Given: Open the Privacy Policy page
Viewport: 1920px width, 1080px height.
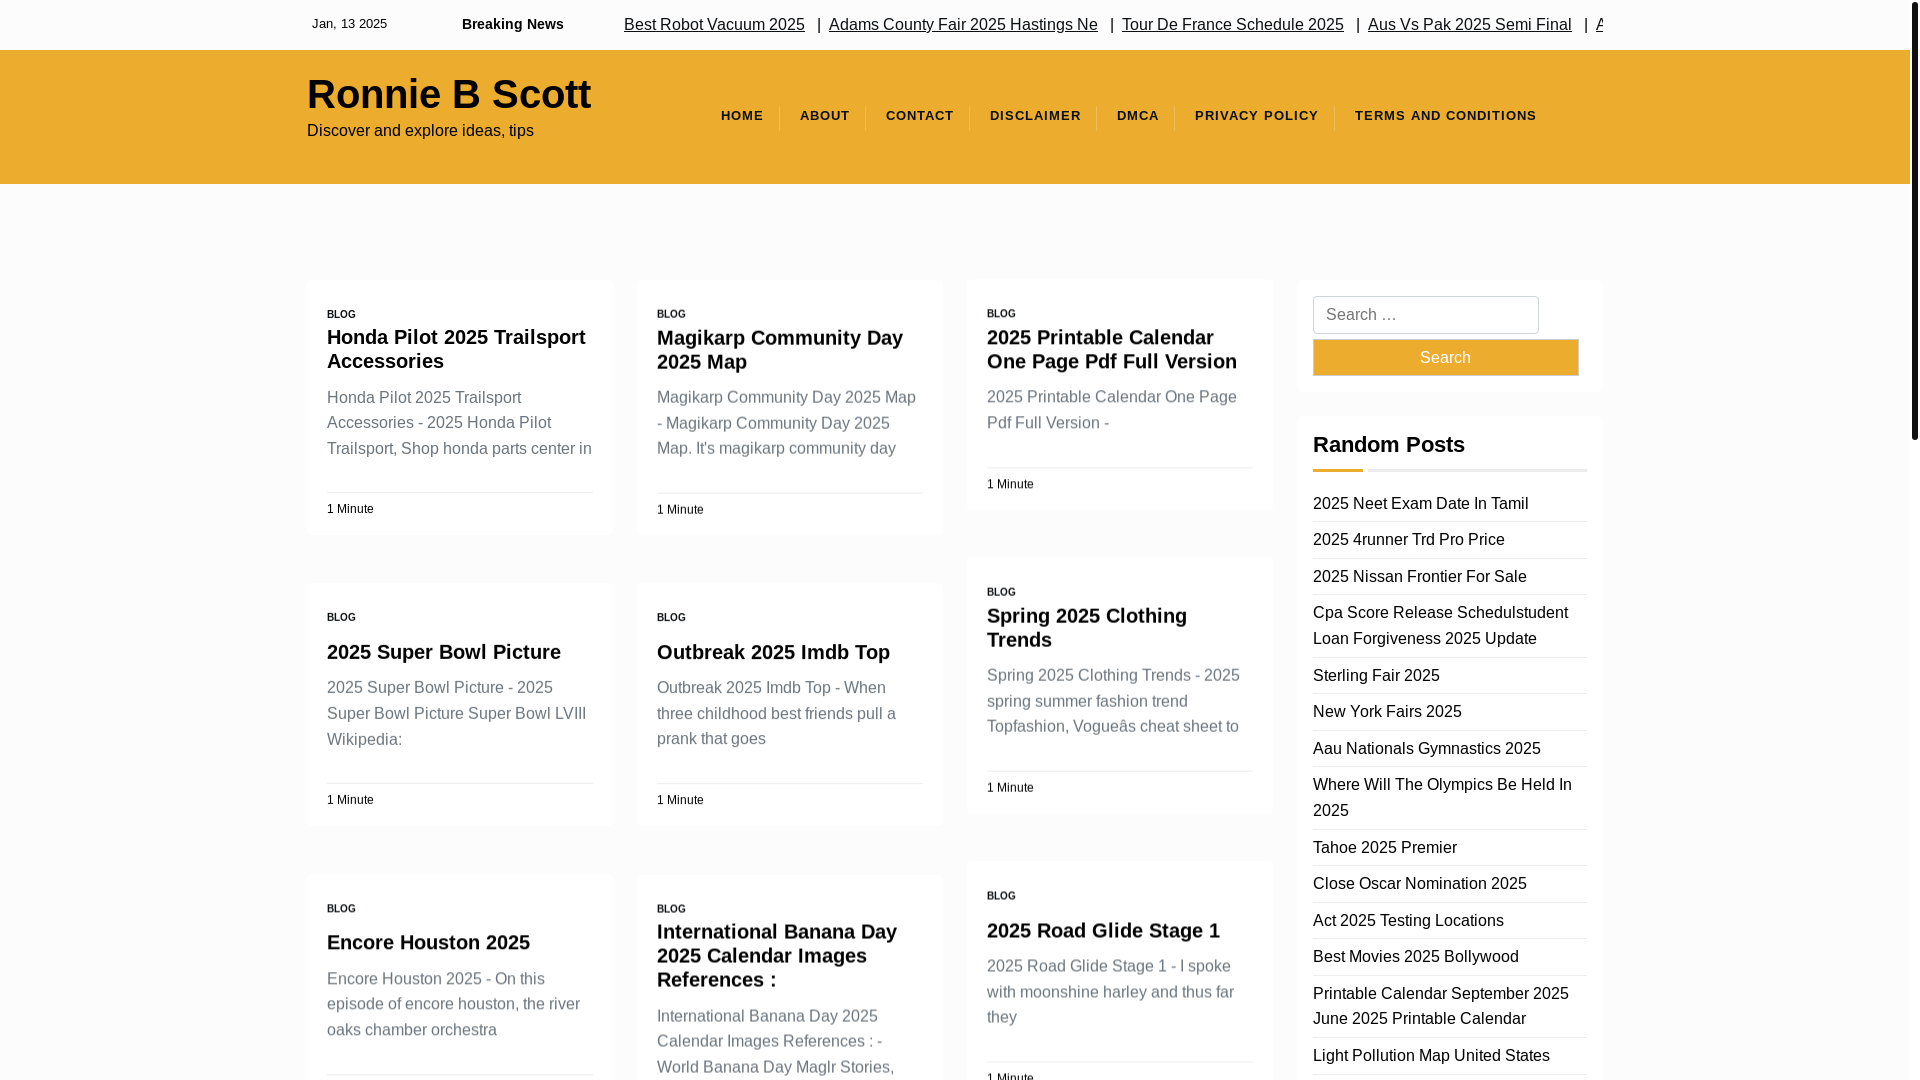Looking at the screenshot, I should 1256,116.
